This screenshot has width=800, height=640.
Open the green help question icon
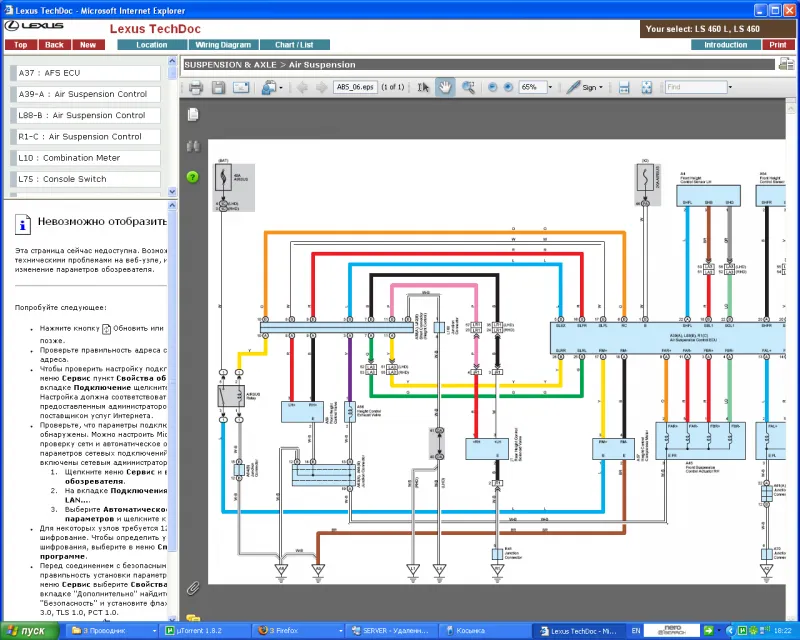click(x=193, y=177)
